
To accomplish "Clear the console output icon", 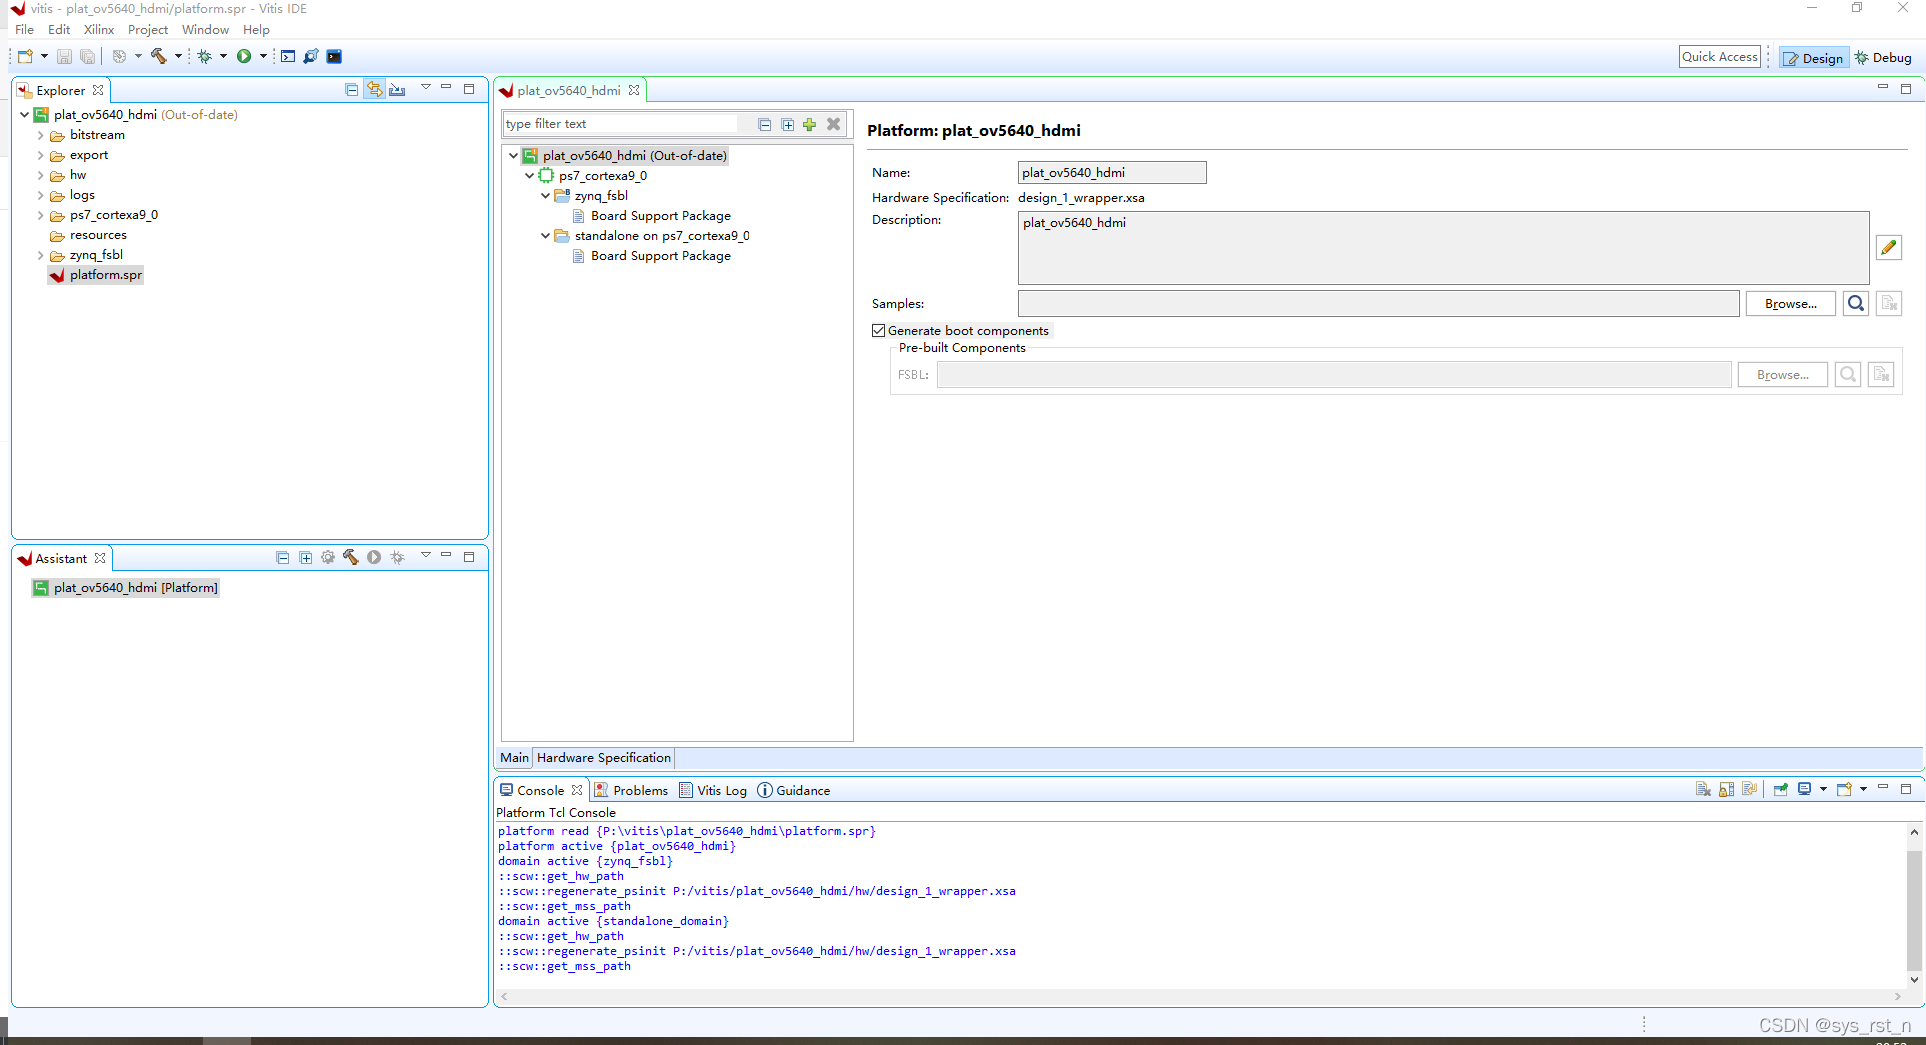I will [x=1703, y=790].
